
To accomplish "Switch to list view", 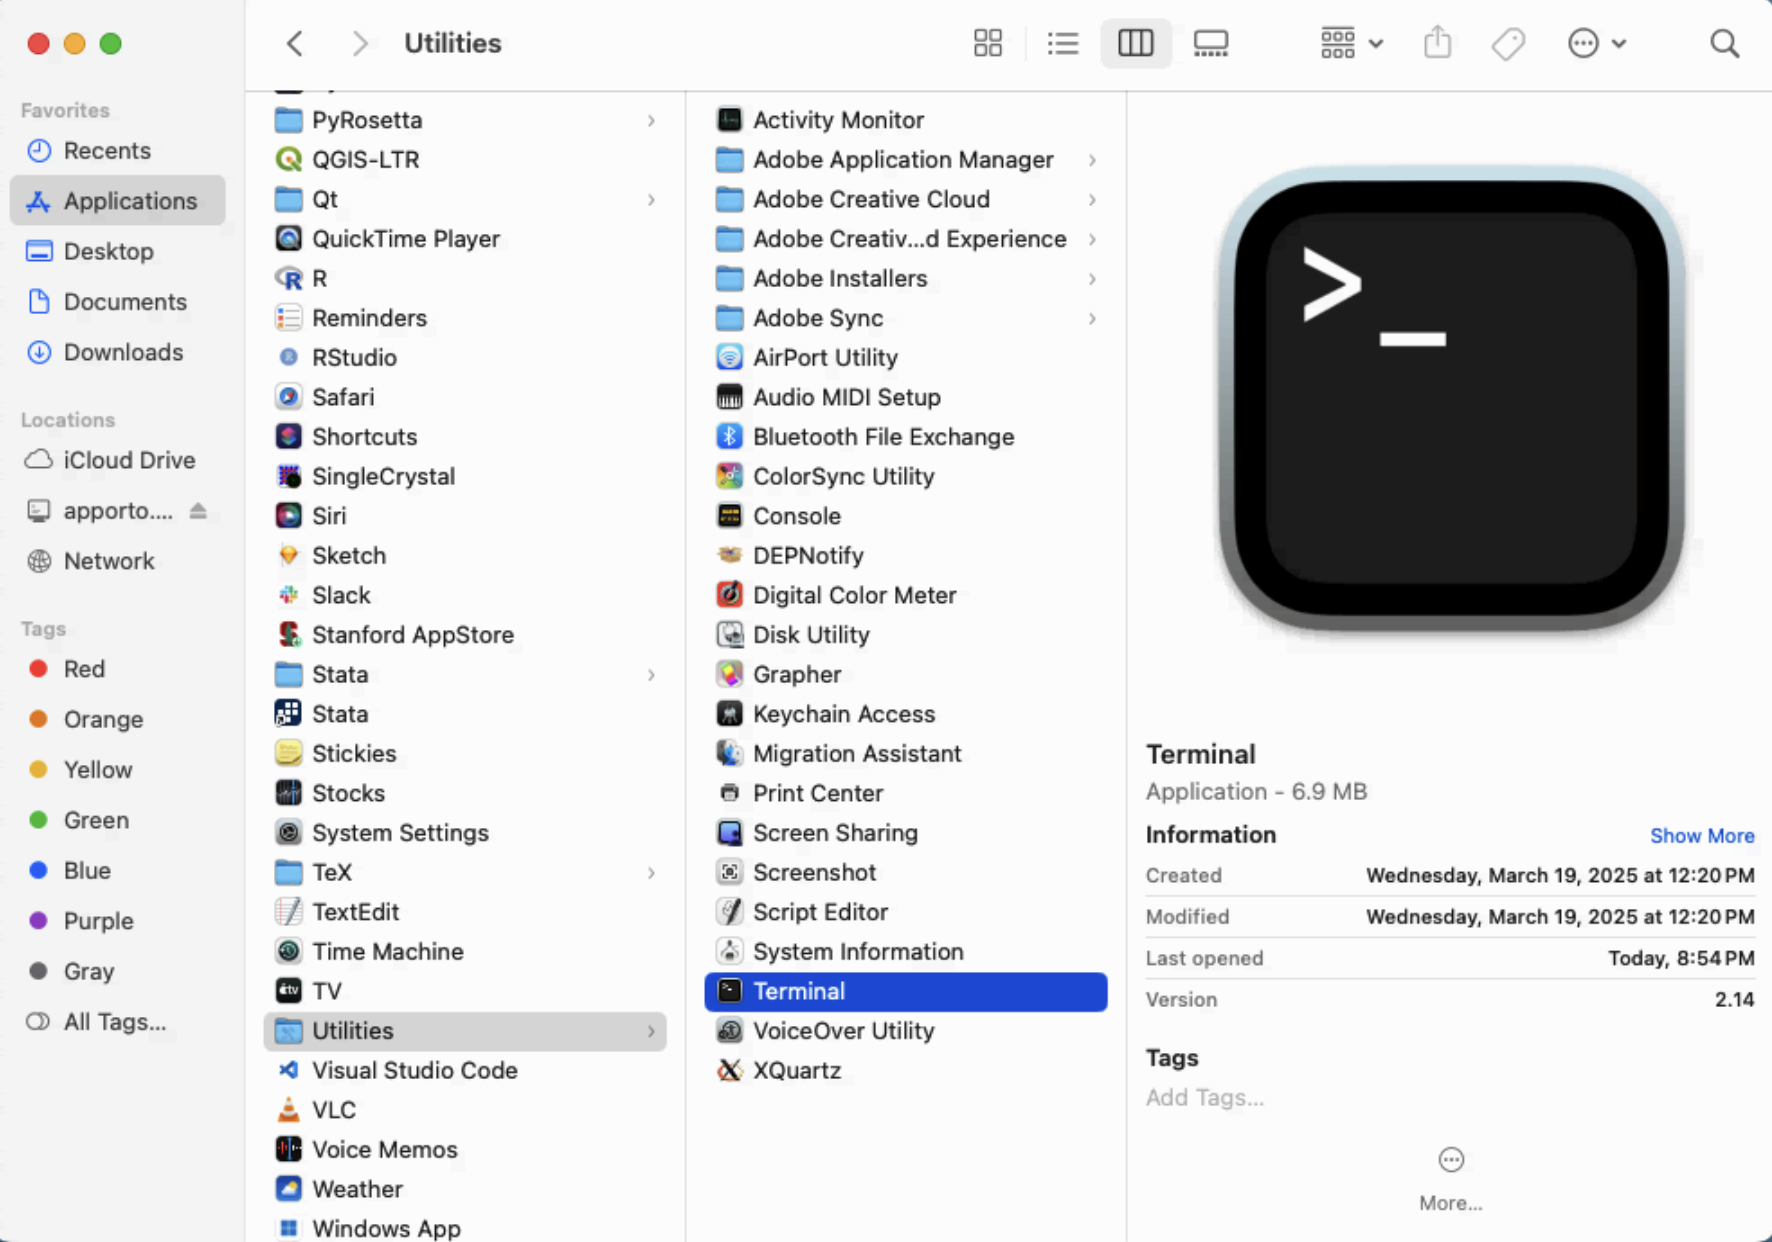I will click(x=1062, y=43).
